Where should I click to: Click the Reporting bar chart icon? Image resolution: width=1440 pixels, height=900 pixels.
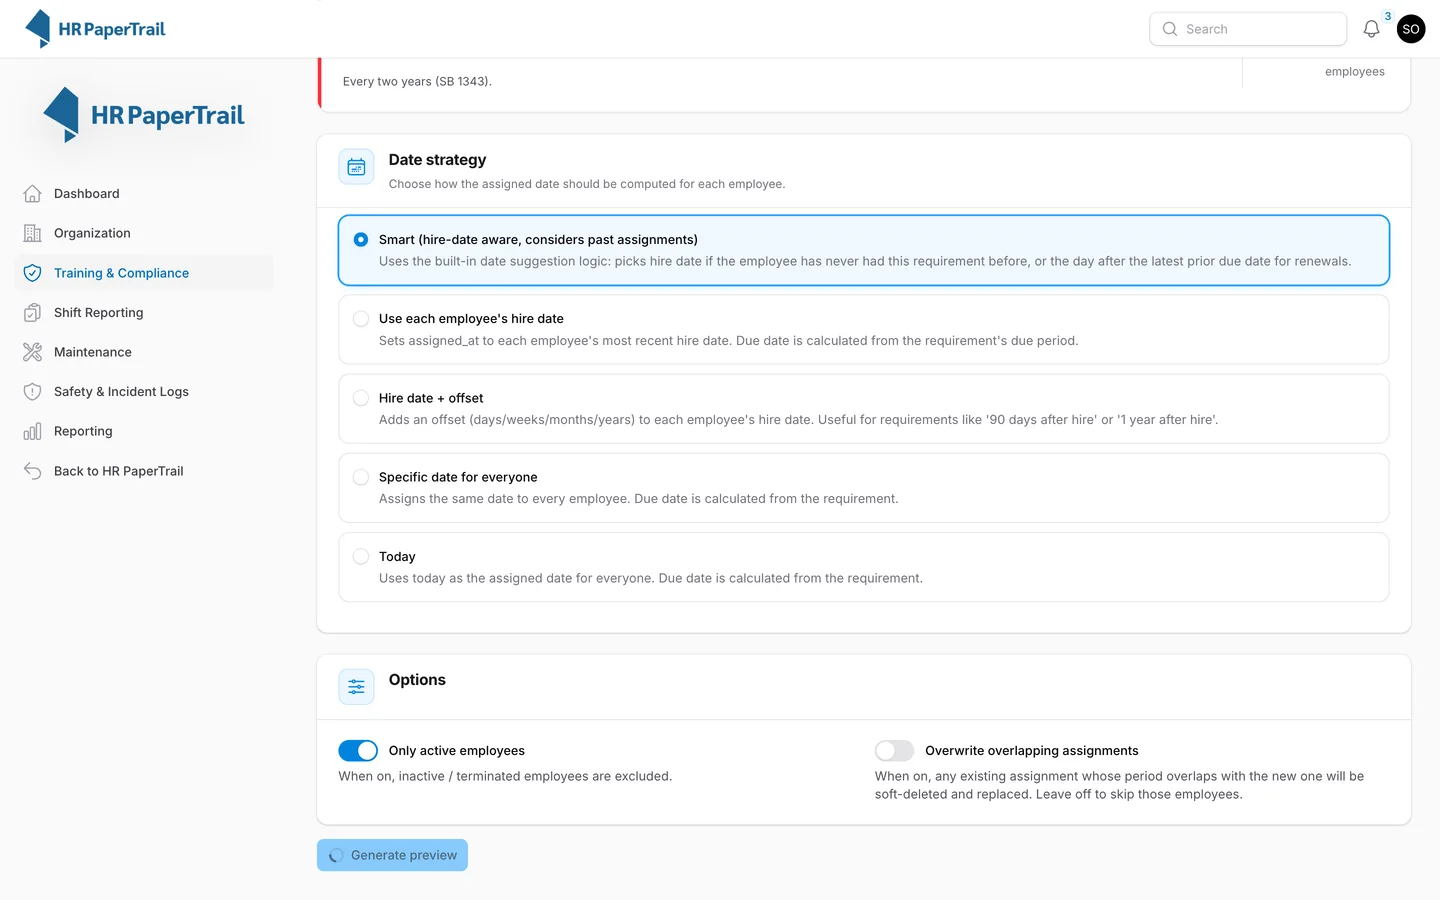(x=33, y=431)
